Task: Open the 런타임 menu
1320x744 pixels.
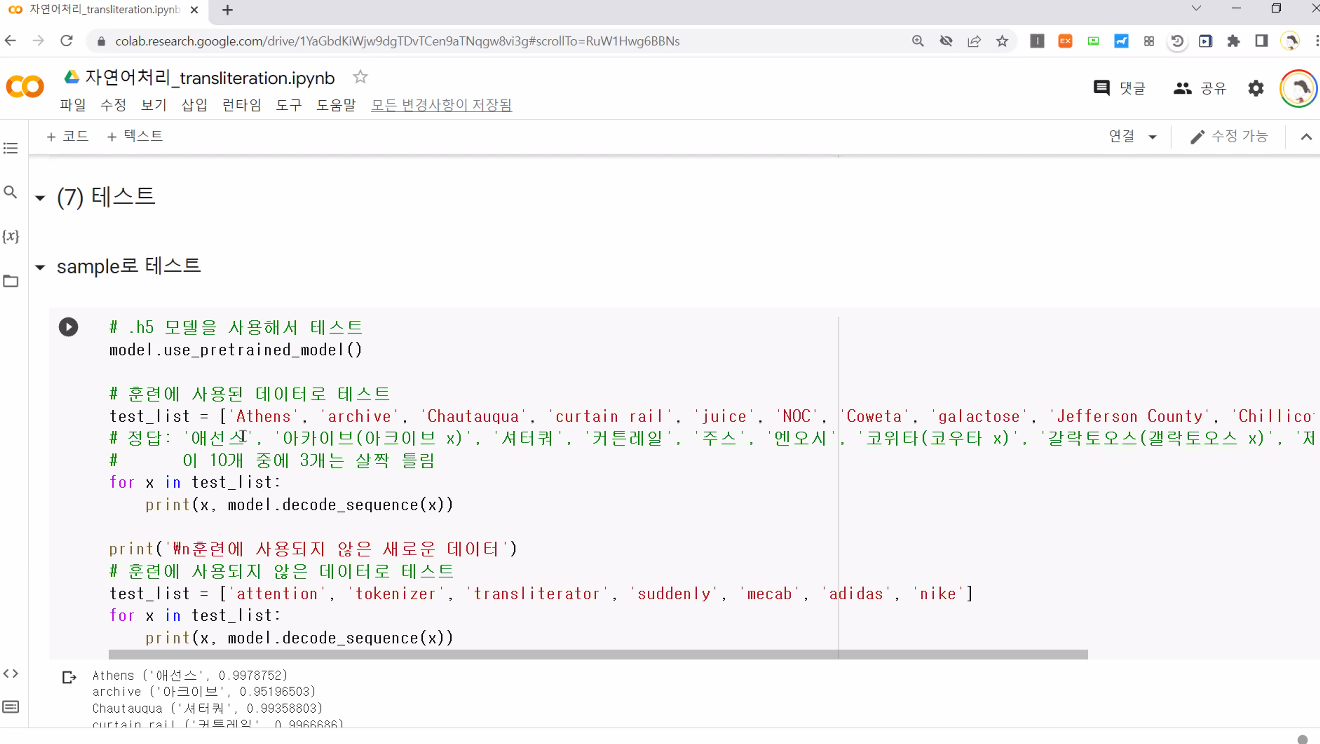Action: [x=241, y=104]
